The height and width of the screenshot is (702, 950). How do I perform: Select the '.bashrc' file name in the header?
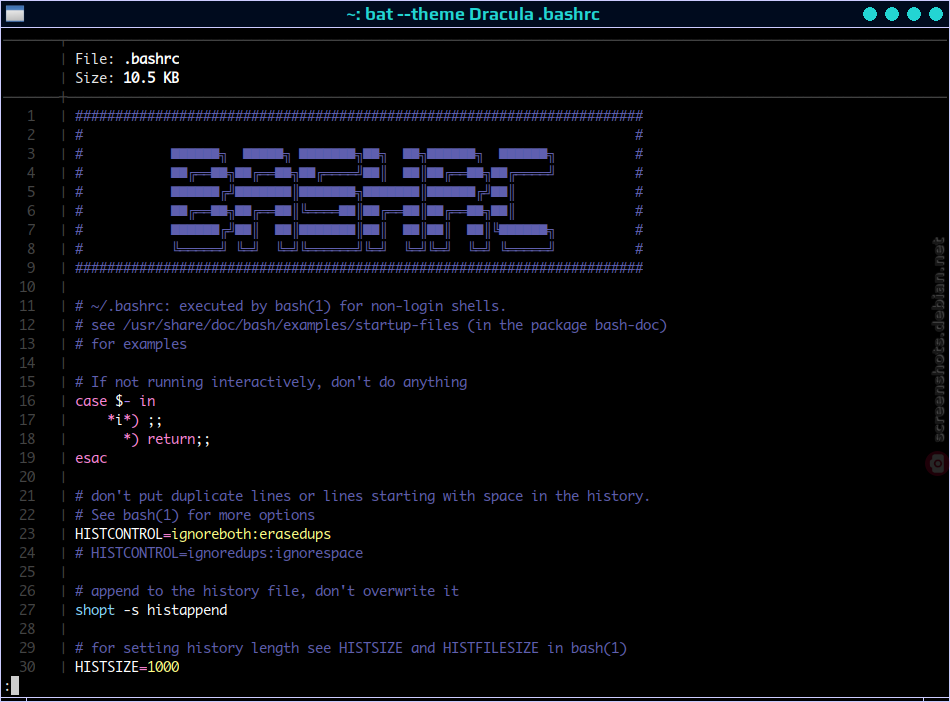(x=151, y=59)
